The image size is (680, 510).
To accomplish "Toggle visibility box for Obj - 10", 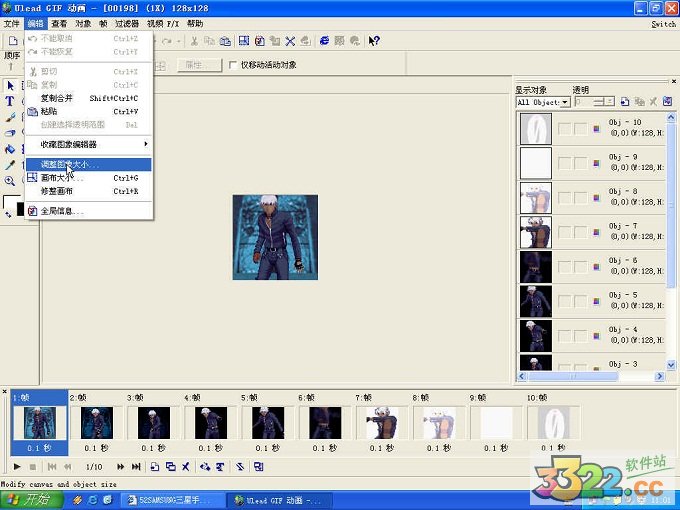I will (564, 127).
